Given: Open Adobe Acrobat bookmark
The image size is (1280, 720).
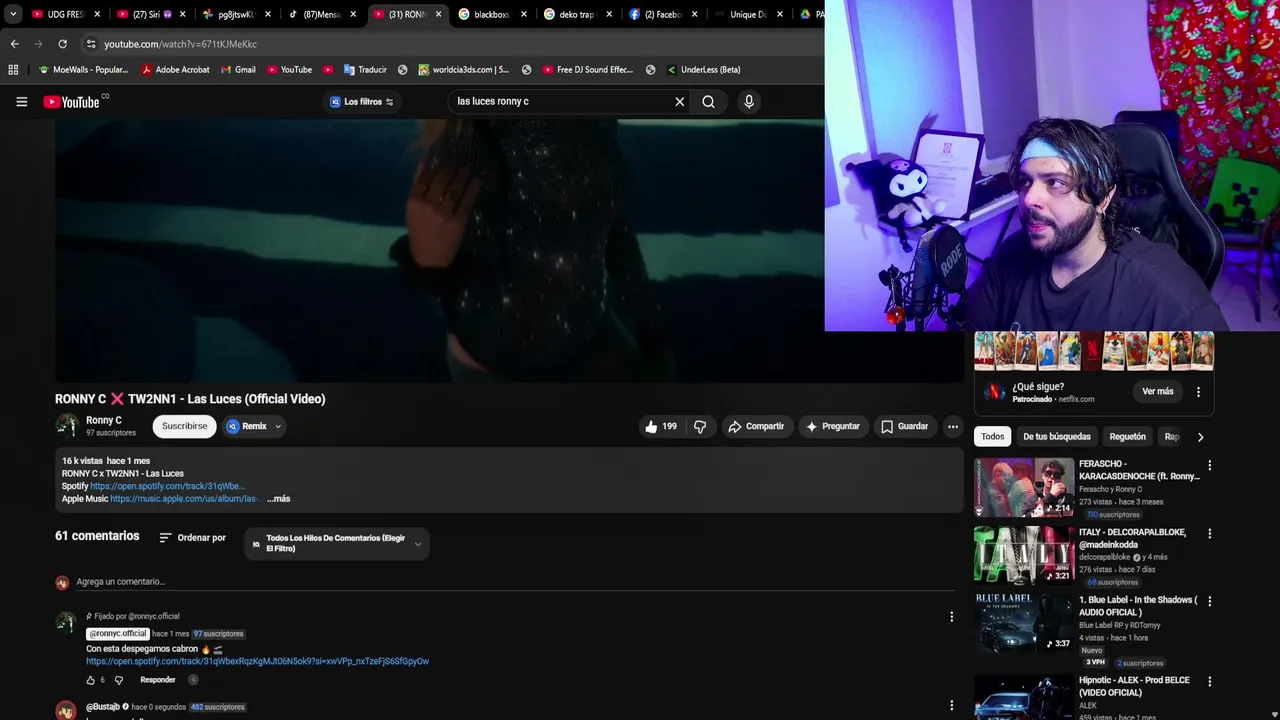Looking at the screenshot, I should (x=176, y=70).
